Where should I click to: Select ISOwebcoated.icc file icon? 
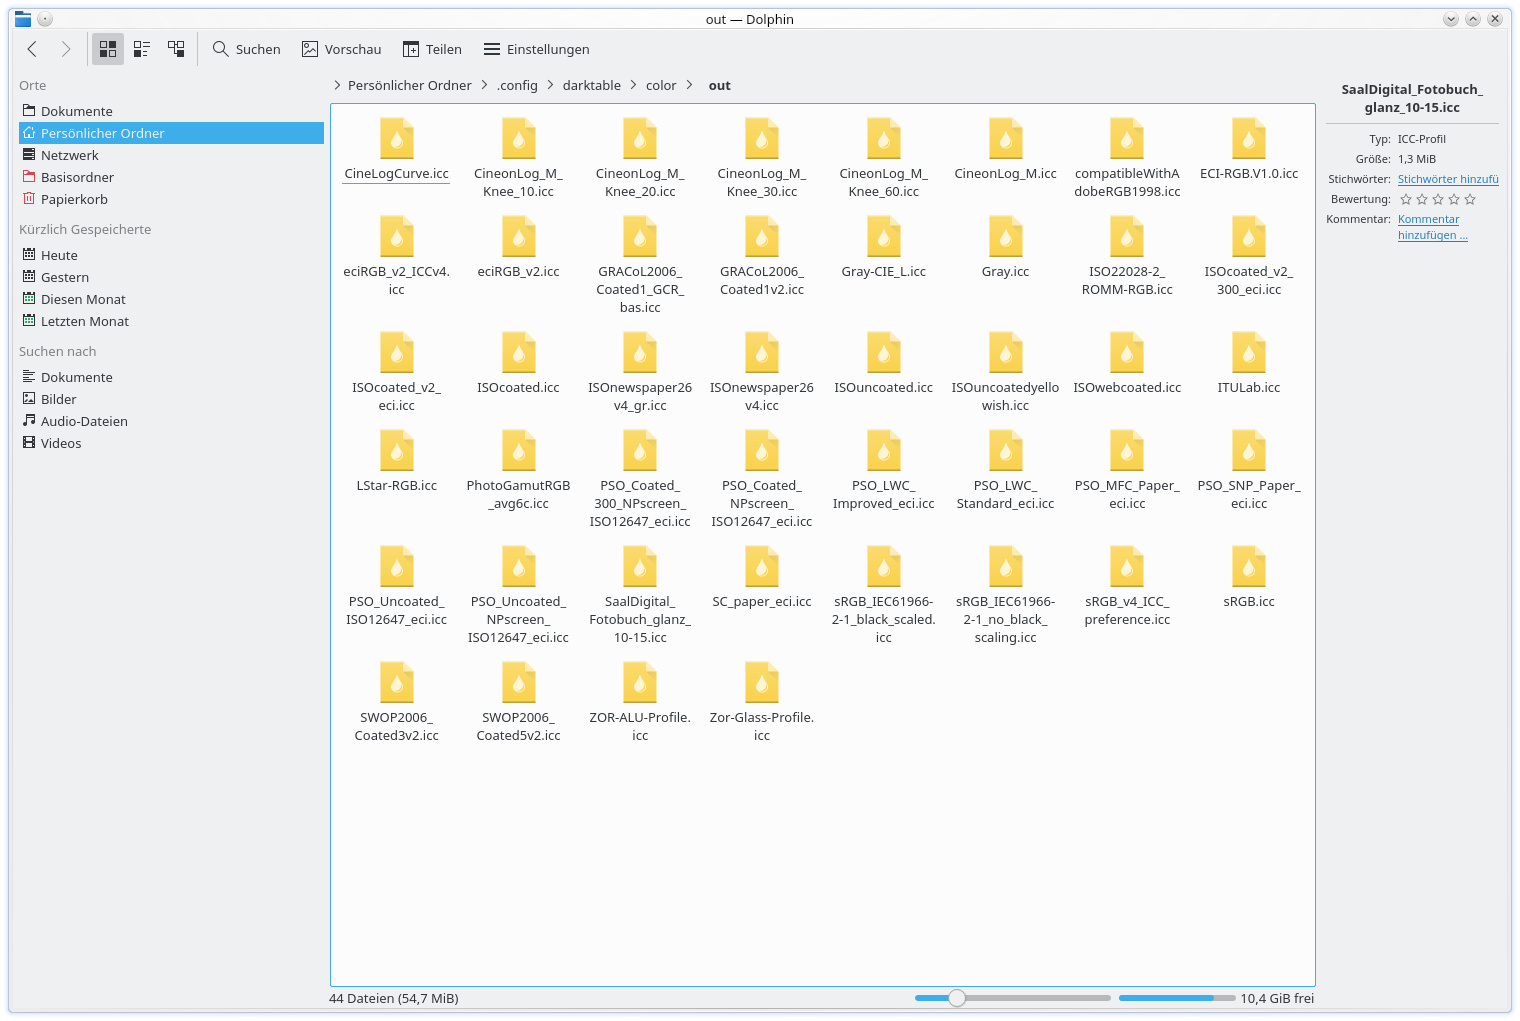(1127, 353)
